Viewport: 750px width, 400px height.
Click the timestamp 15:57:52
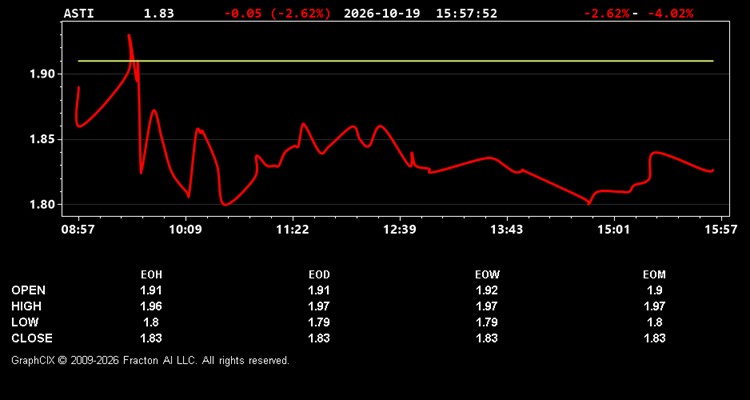pos(466,13)
